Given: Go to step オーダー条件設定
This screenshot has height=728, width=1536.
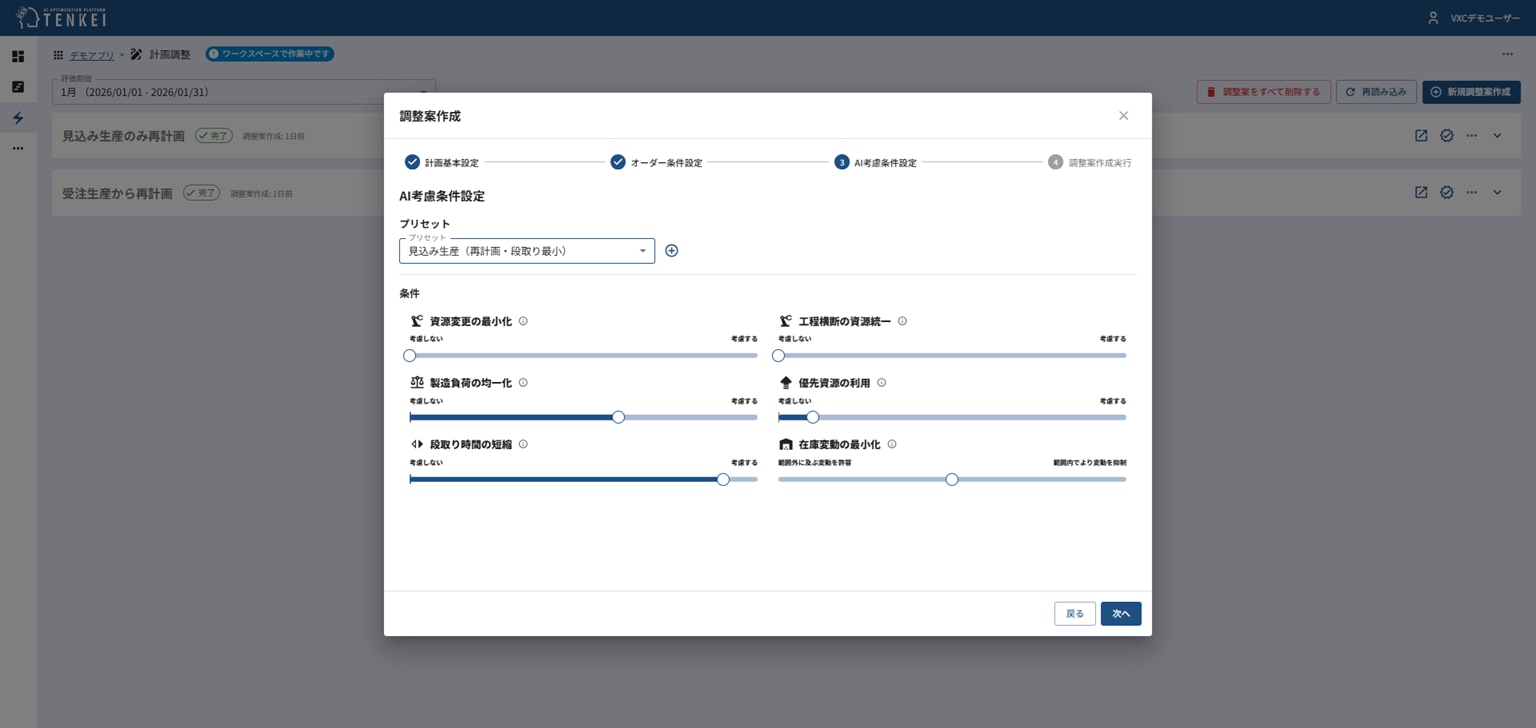Looking at the screenshot, I should click(656, 162).
